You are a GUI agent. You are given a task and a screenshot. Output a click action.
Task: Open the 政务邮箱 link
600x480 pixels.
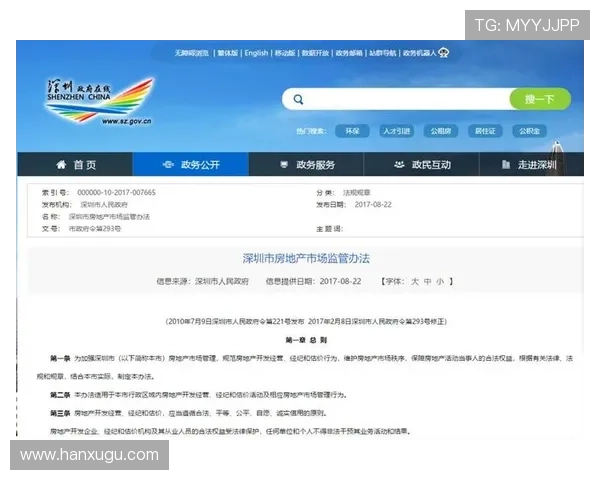(349, 53)
